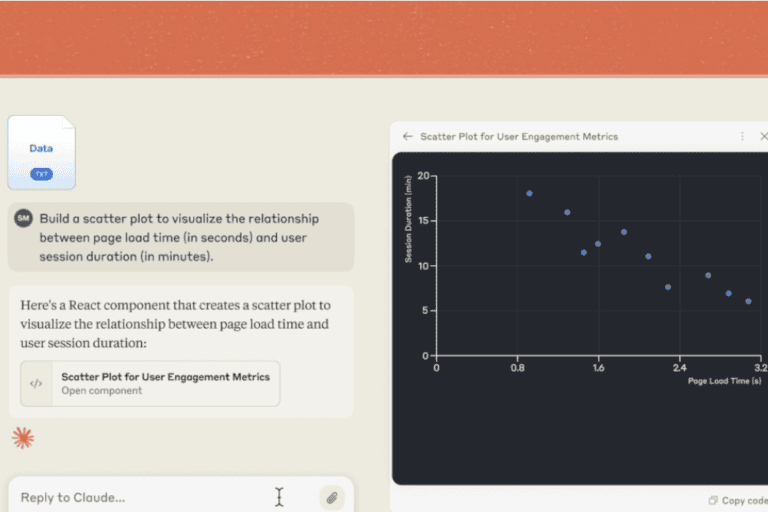Open the Scatter Plot for User Engagement Metrics component
Viewport: 768px width, 512px height.
pyautogui.click(x=150, y=384)
